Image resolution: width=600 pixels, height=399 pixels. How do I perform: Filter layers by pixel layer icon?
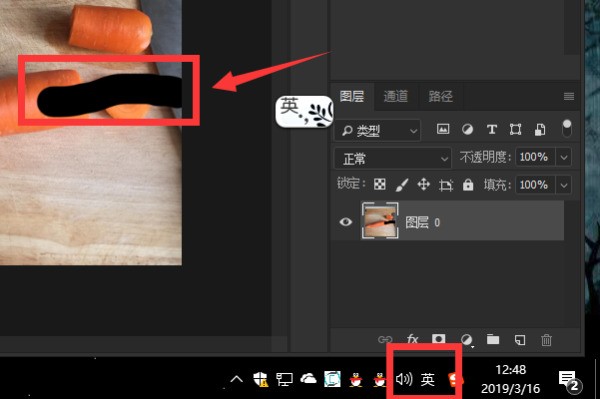click(443, 129)
